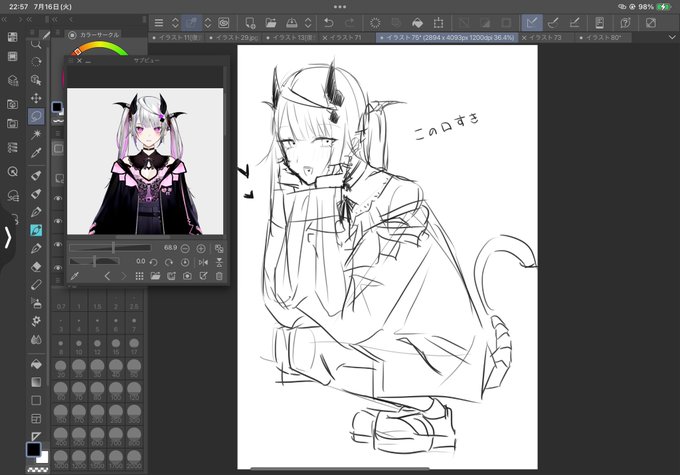Toggle third layer eye visibility icon
The width and height of the screenshot is (680, 475).
(58, 244)
